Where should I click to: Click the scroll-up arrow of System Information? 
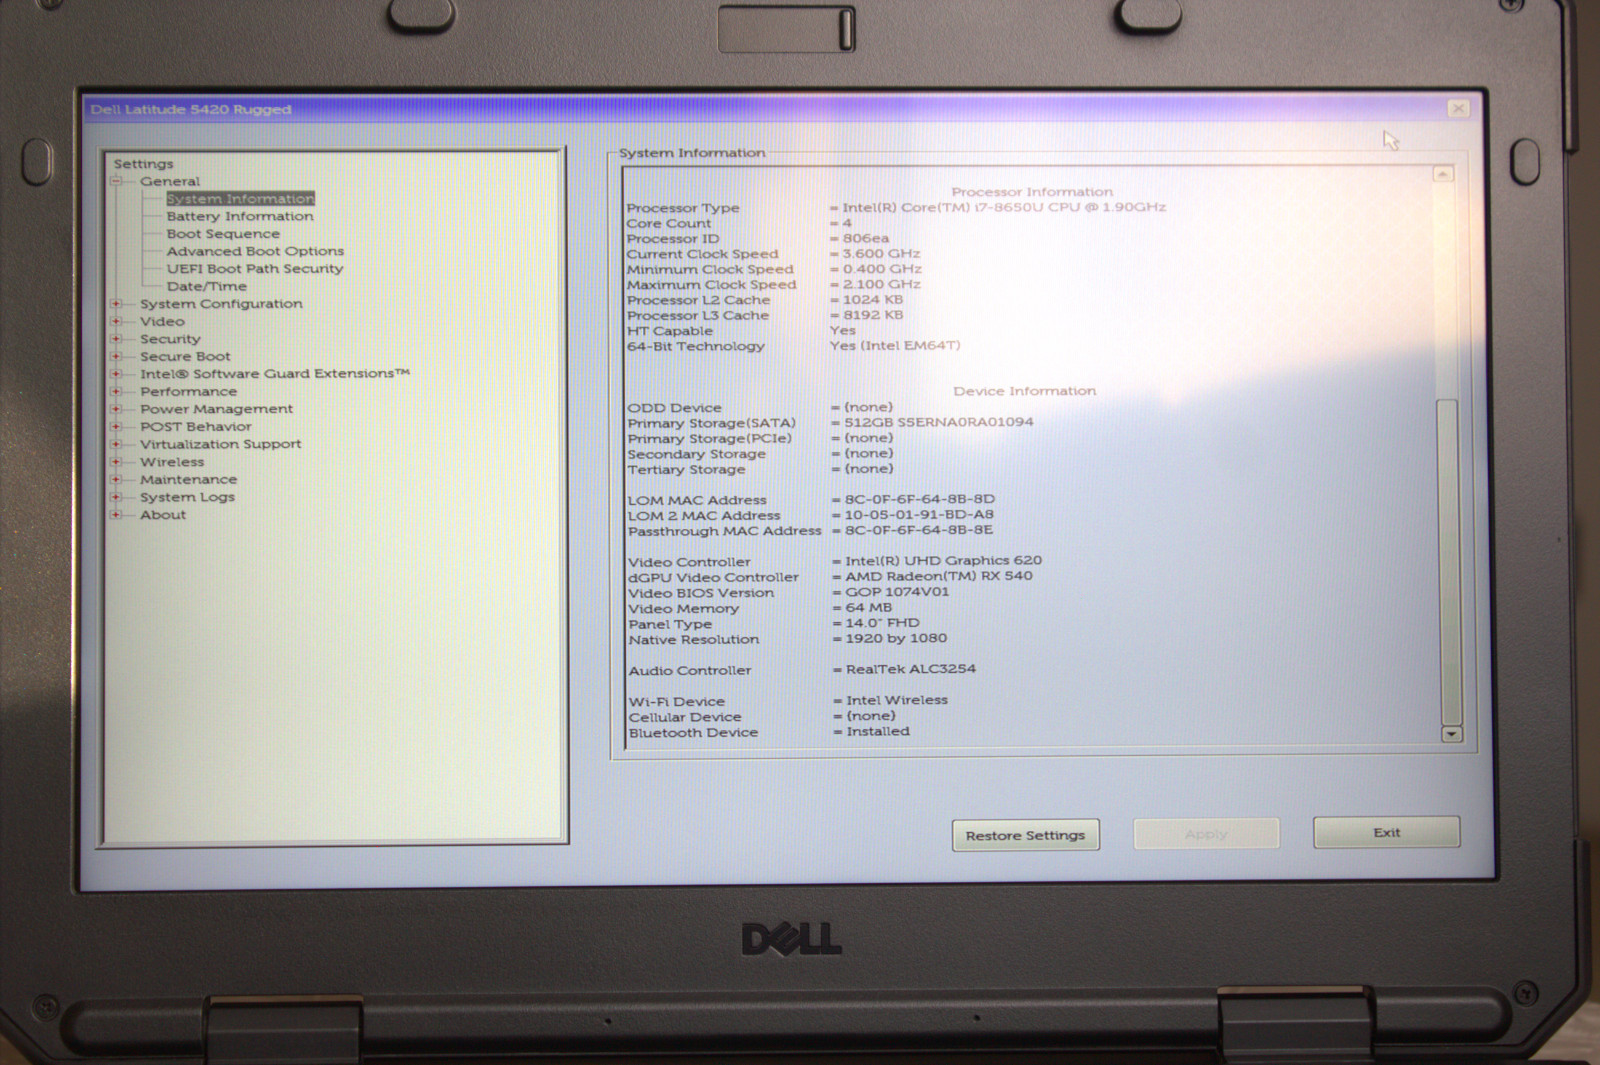pyautogui.click(x=1442, y=174)
